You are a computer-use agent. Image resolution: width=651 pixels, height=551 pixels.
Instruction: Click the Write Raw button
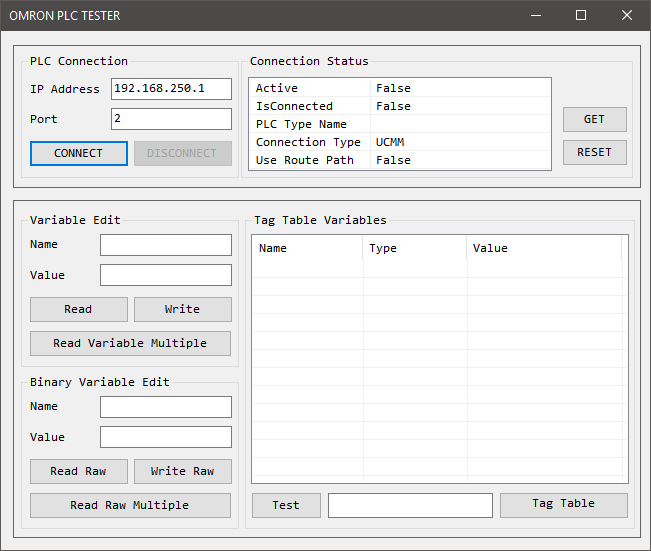point(183,471)
